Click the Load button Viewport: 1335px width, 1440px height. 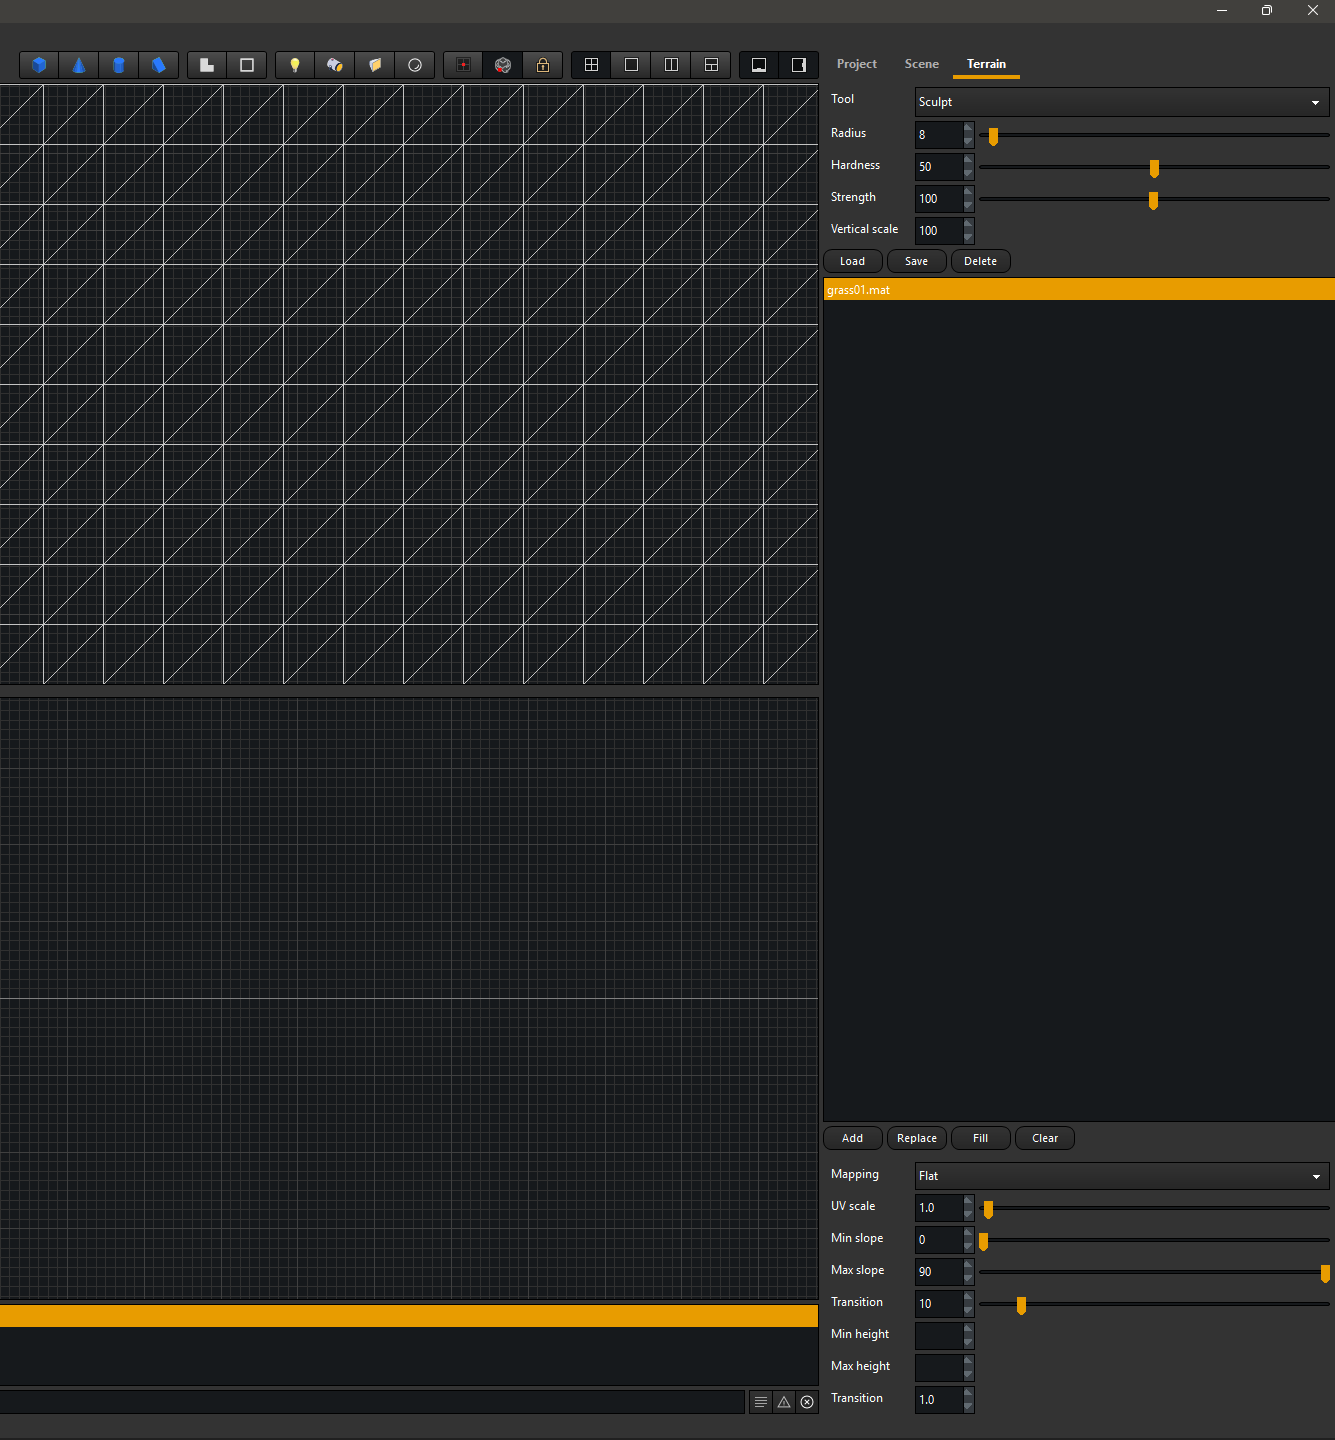852,261
